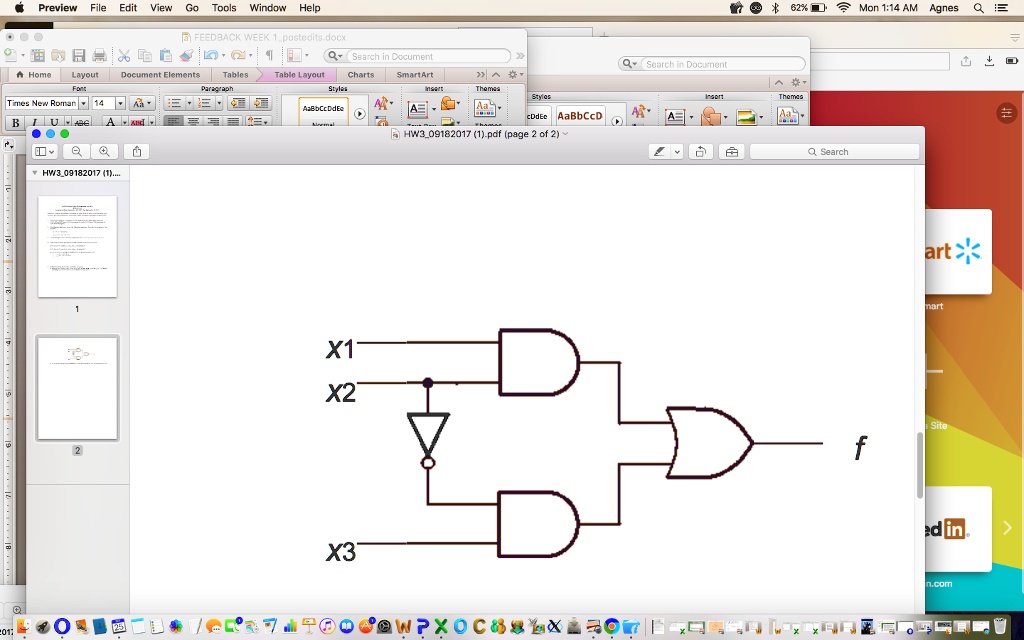Image resolution: width=1024 pixels, height=640 pixels.
Task: Click the Preview document vertical scrollbar
Action: click(920, 465)
